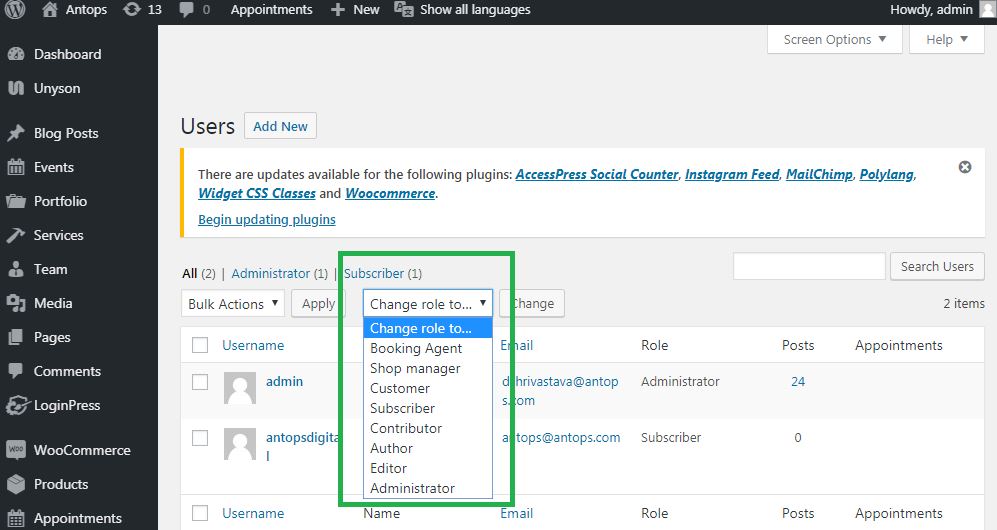Image resolution: width=997 pixels, height=530 pixels.
Task: Open the Unyson icon in sidebar
Action: (x=16, y=88)
